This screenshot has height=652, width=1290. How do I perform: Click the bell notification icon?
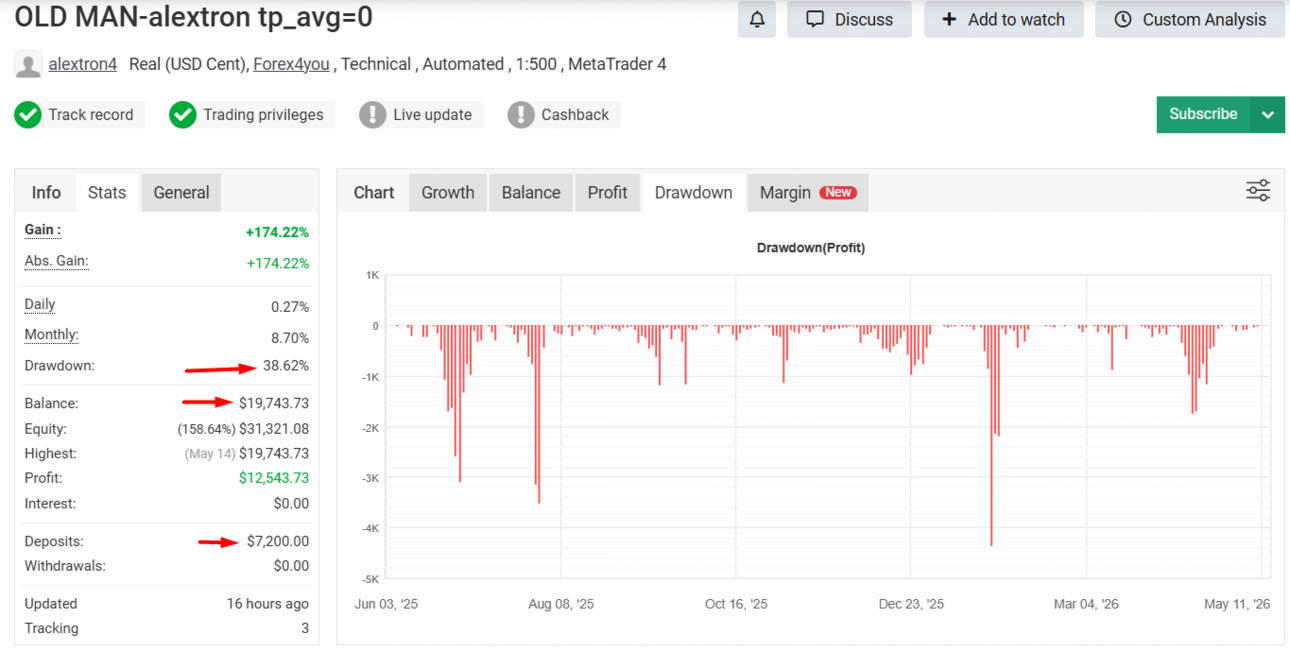coord(757,19)
